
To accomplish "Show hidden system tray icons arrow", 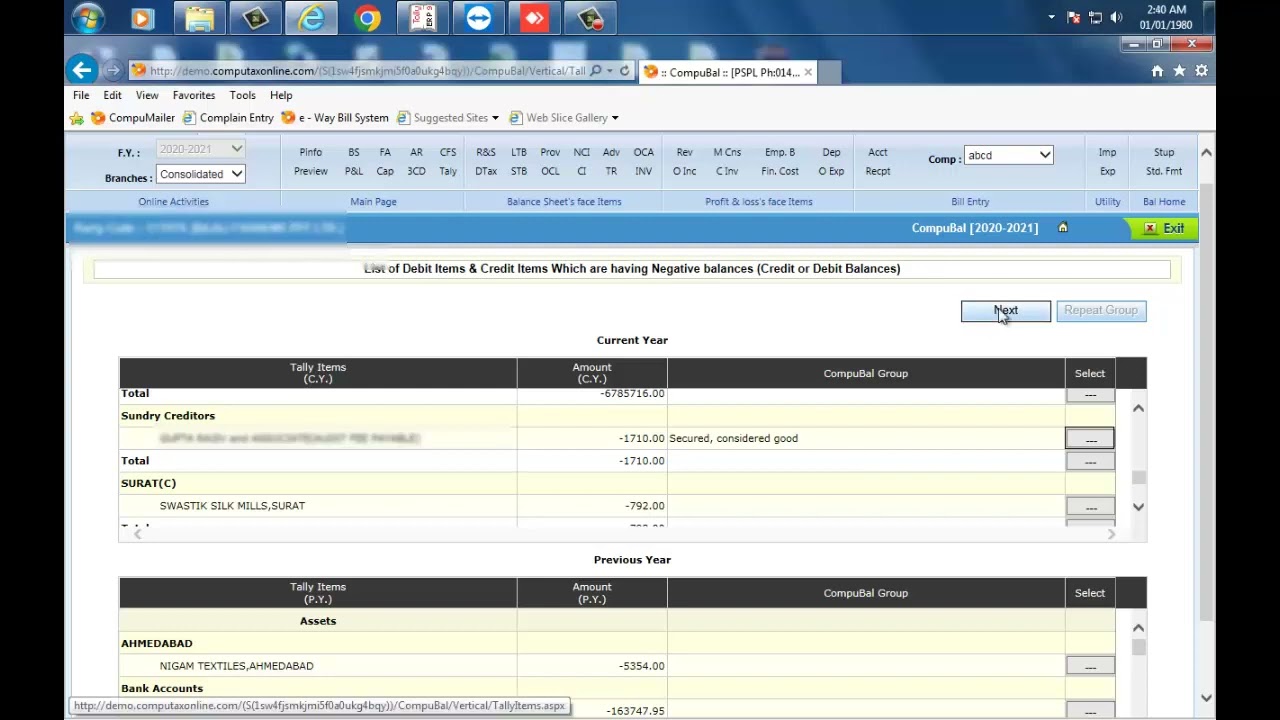I will pos(1051,18).
